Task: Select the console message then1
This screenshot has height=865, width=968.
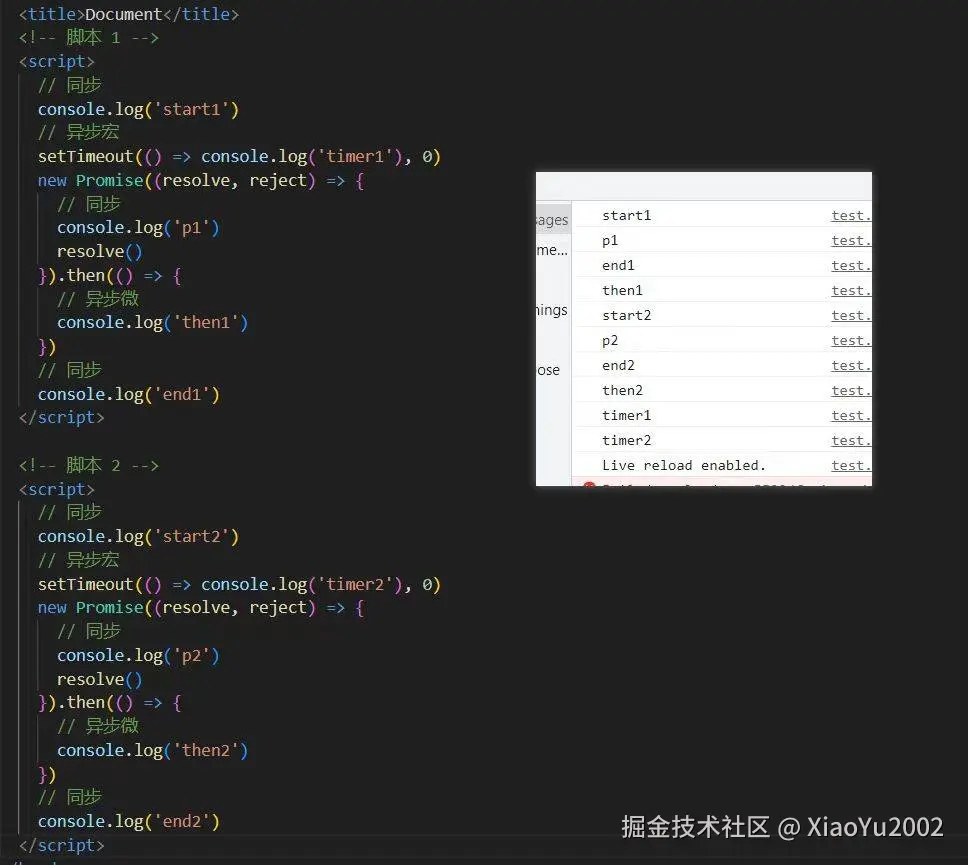Action: (x=622, y=290)
